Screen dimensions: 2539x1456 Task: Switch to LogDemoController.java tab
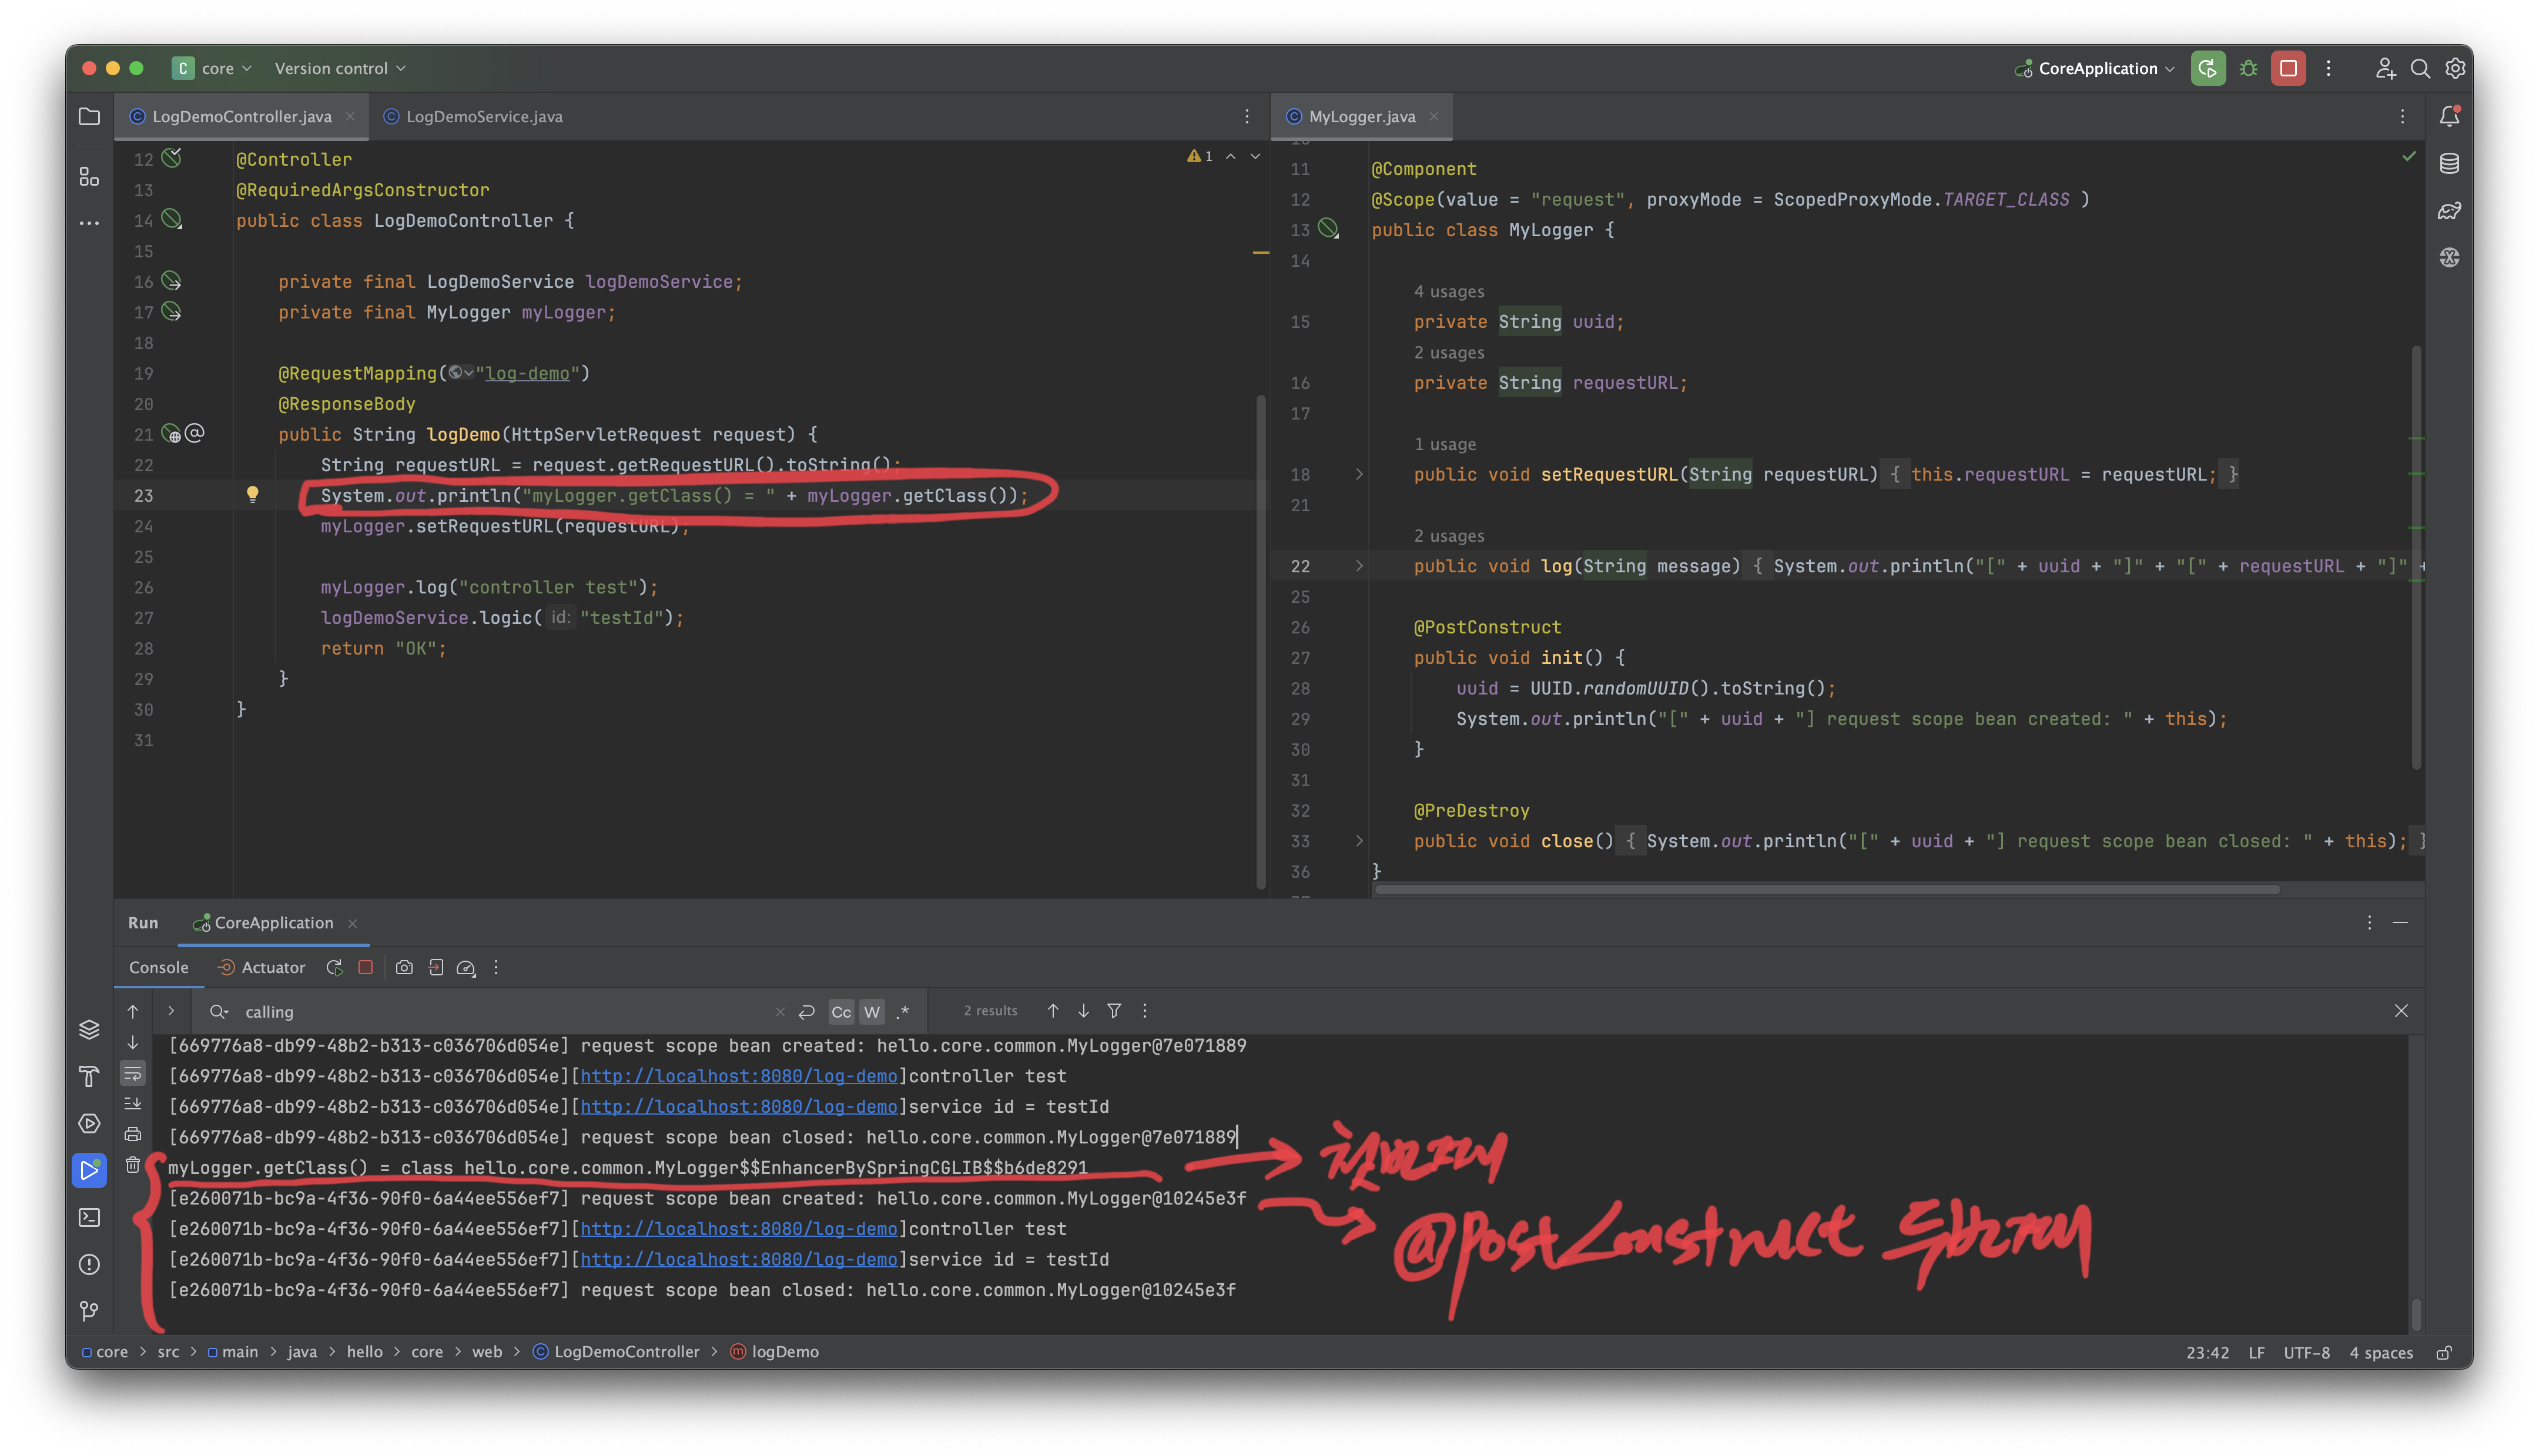pyautogui.click(x=241, y=117)
